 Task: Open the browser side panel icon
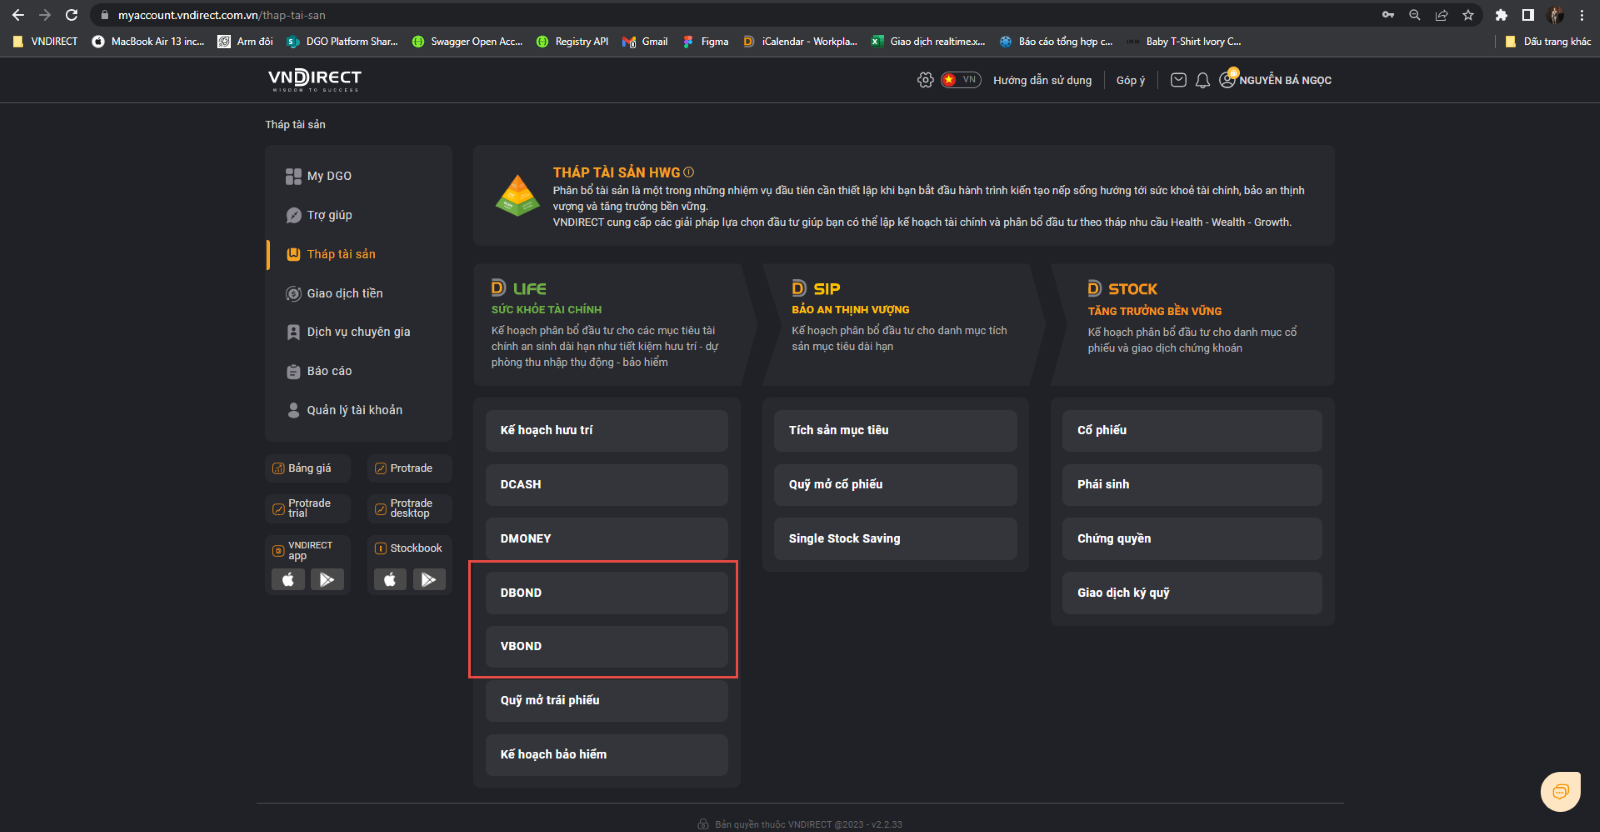[x=1528, y=15]
